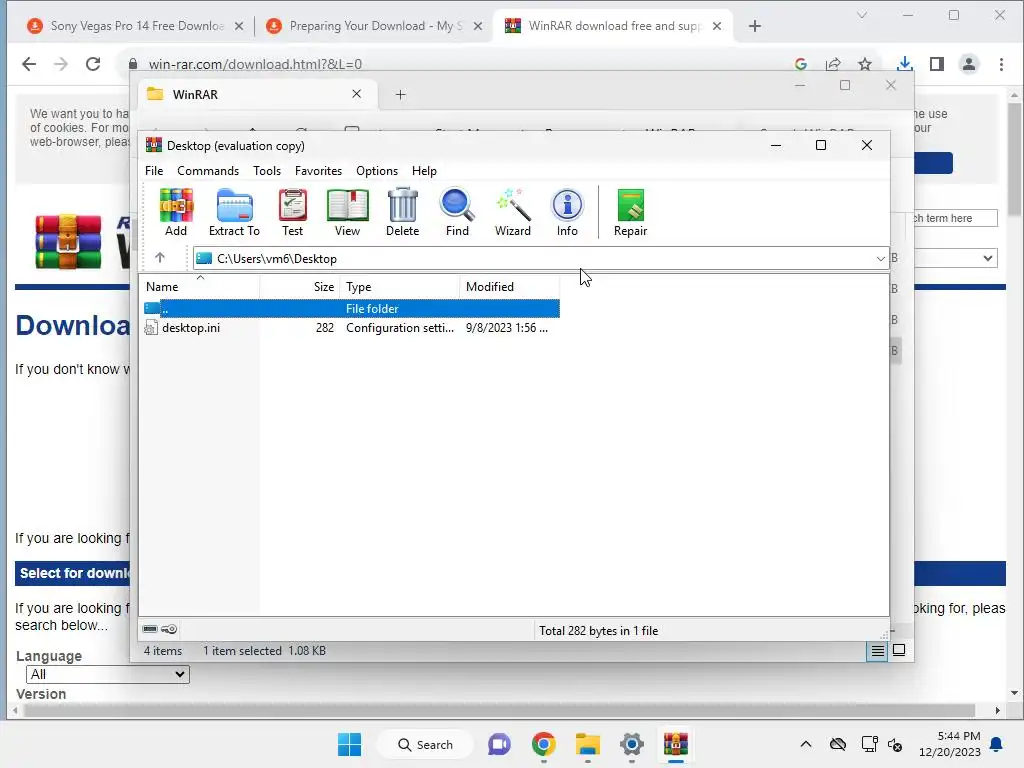Click the Add toolbar icon in WinRAR

(176, 212)
